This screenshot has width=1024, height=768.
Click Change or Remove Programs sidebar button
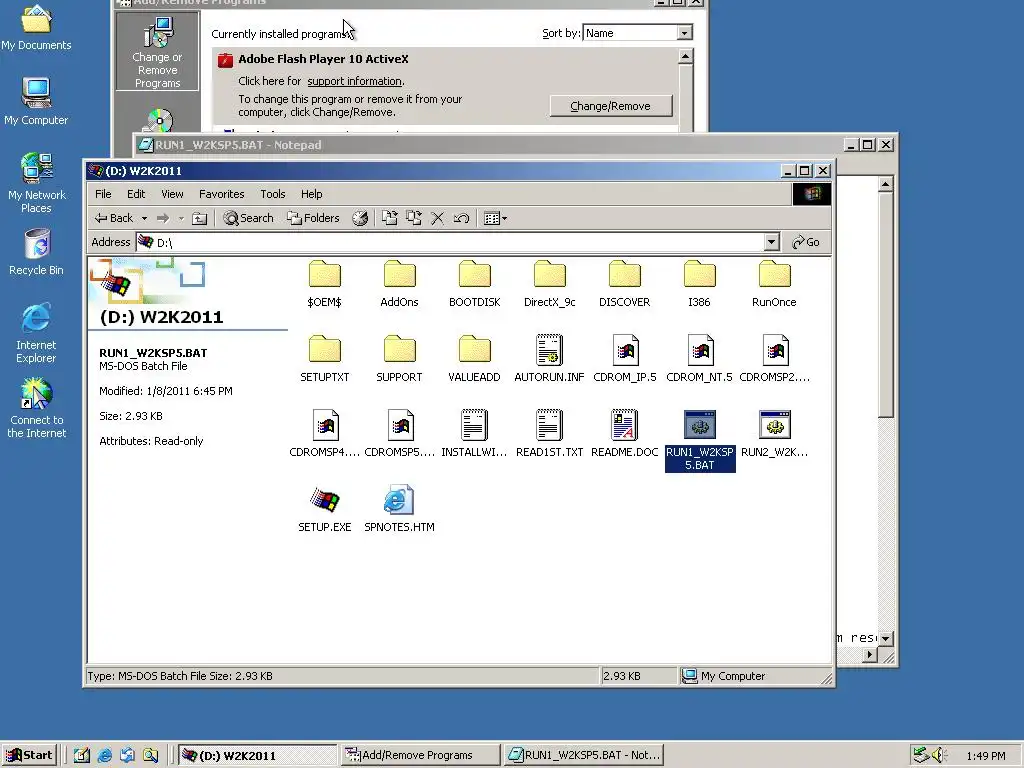click(157, 51)
